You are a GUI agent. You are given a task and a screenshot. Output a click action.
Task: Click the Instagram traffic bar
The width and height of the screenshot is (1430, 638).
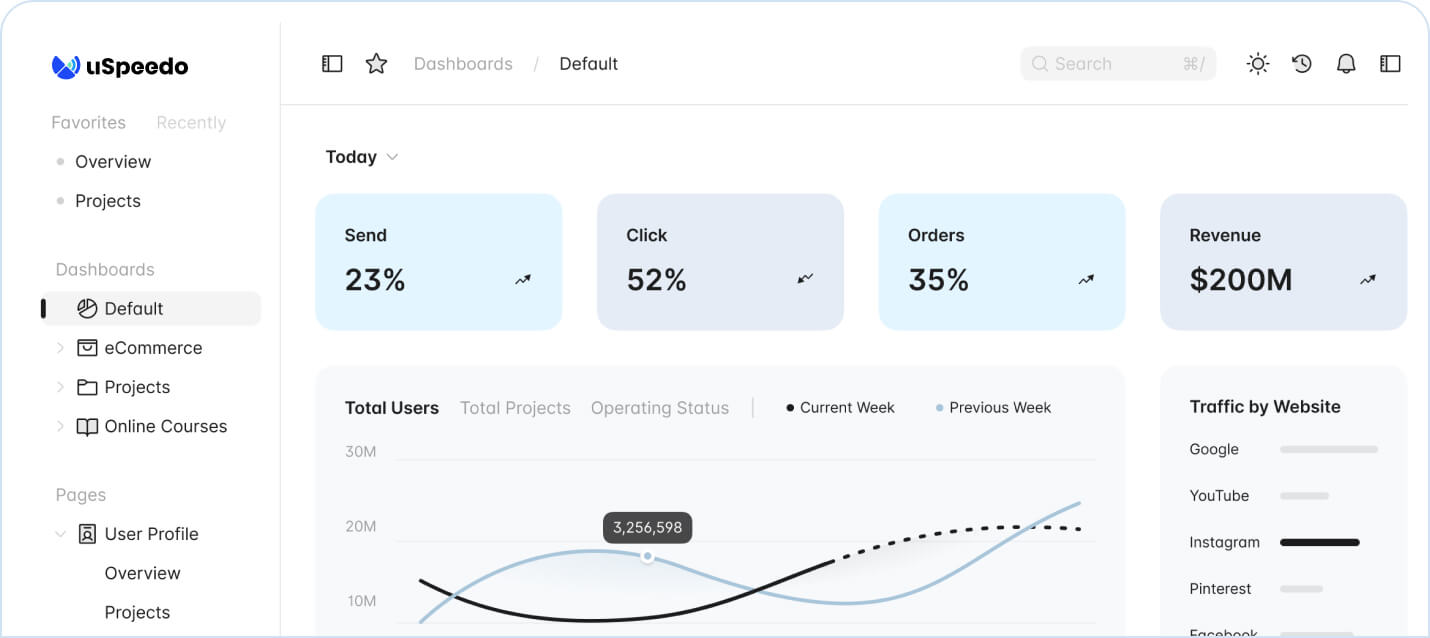(x=1319, y=542)
